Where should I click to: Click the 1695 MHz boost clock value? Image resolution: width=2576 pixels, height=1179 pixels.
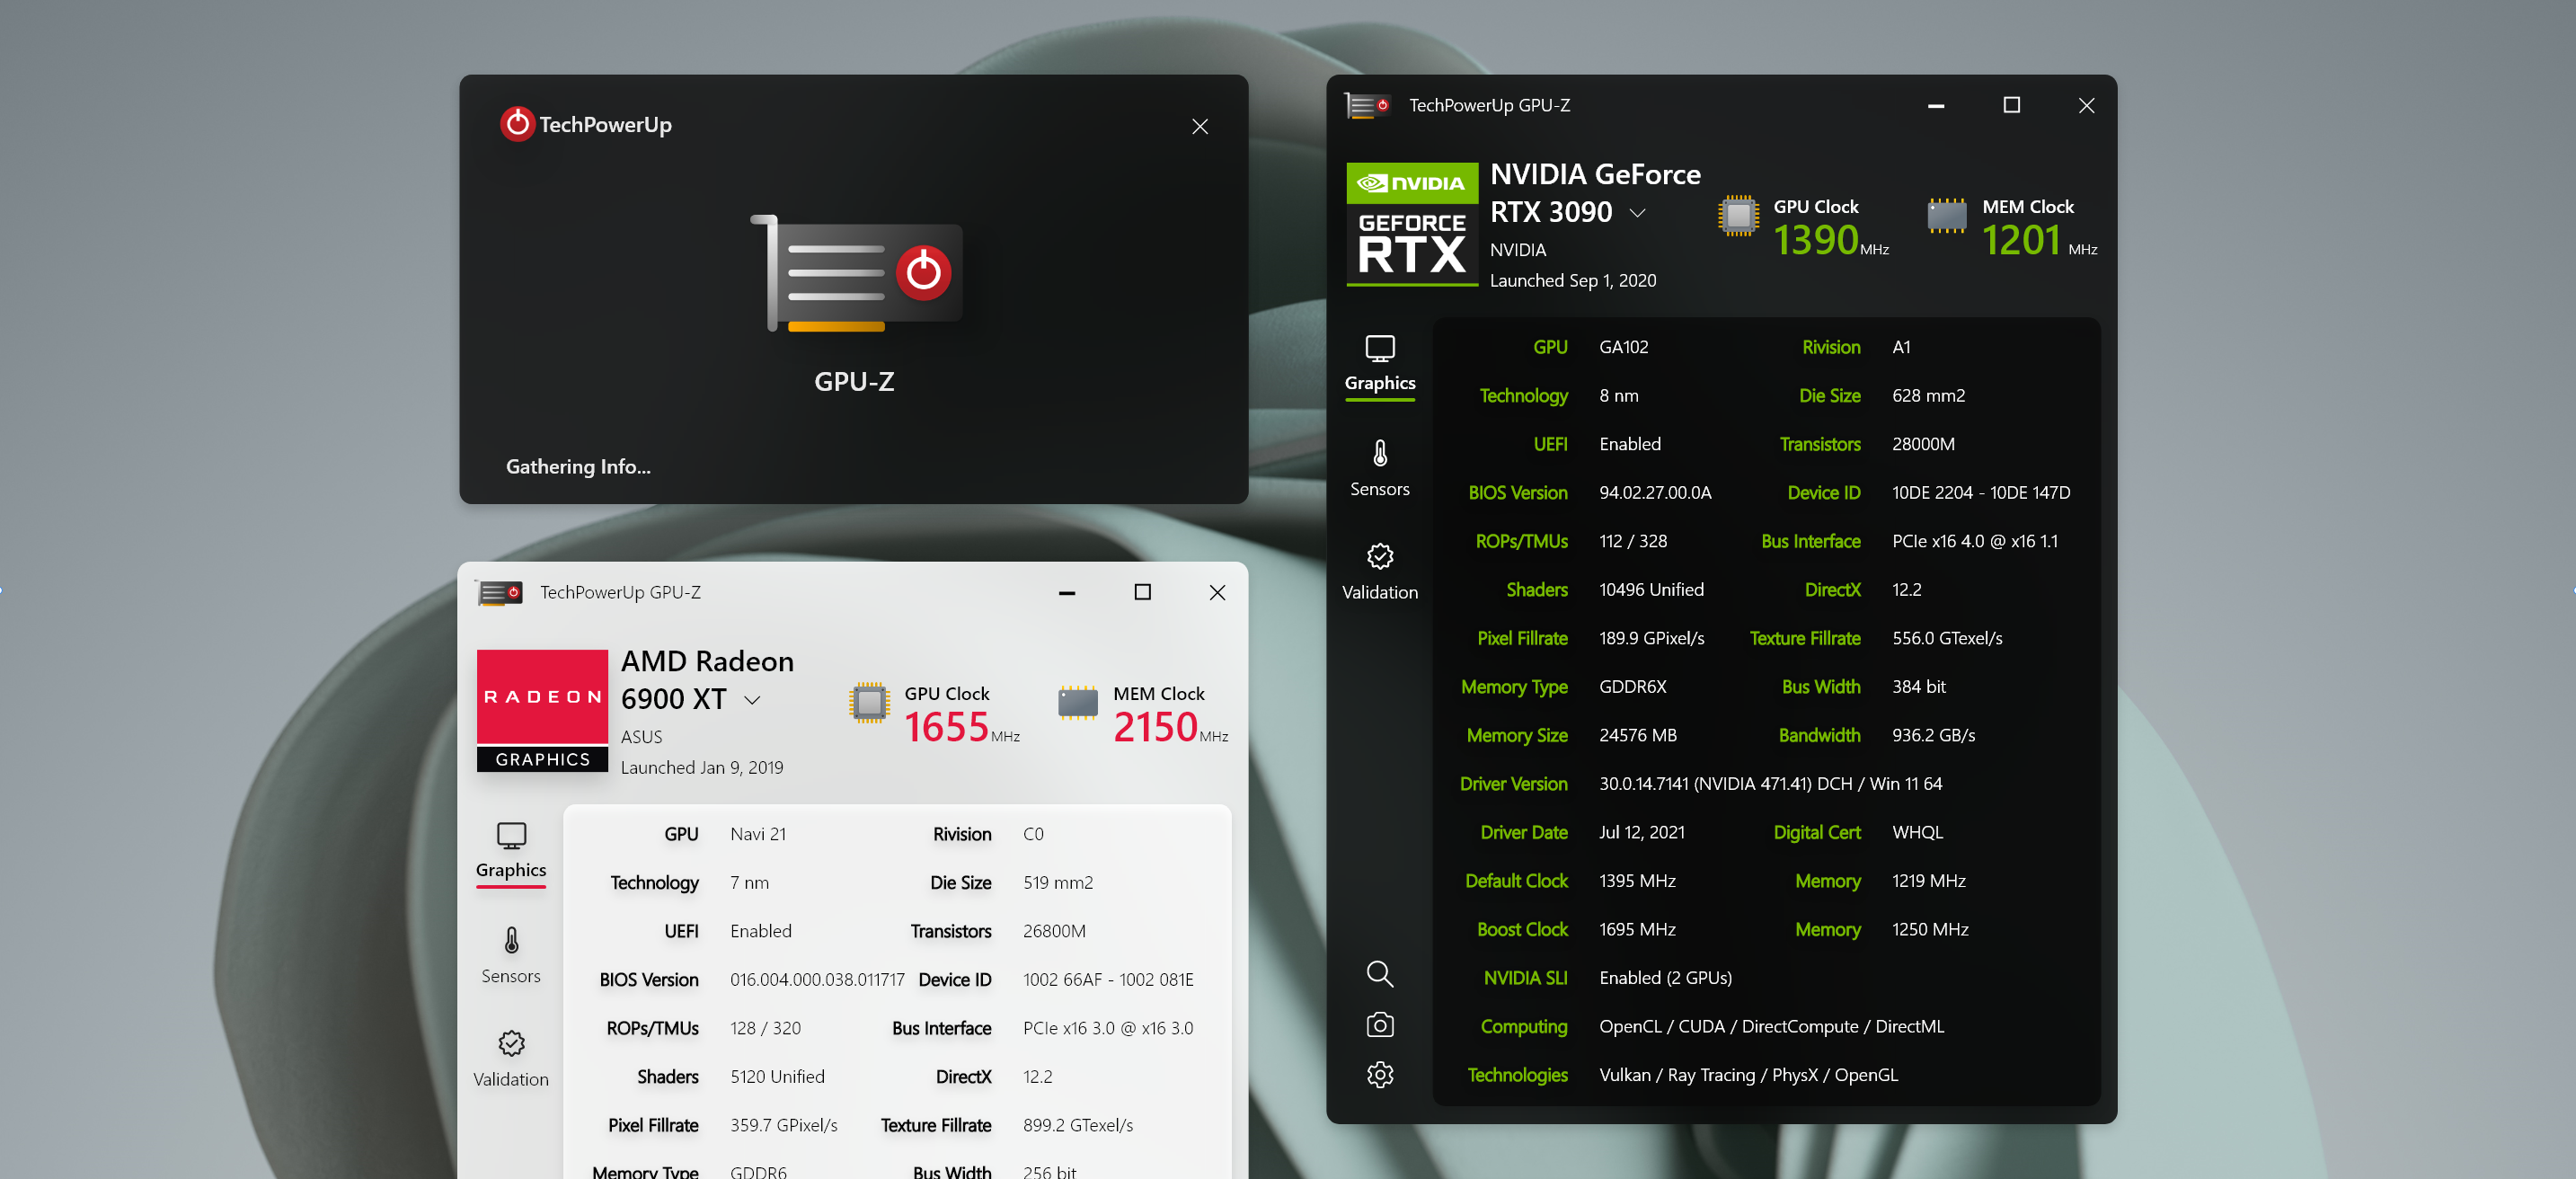[1637, 929]
